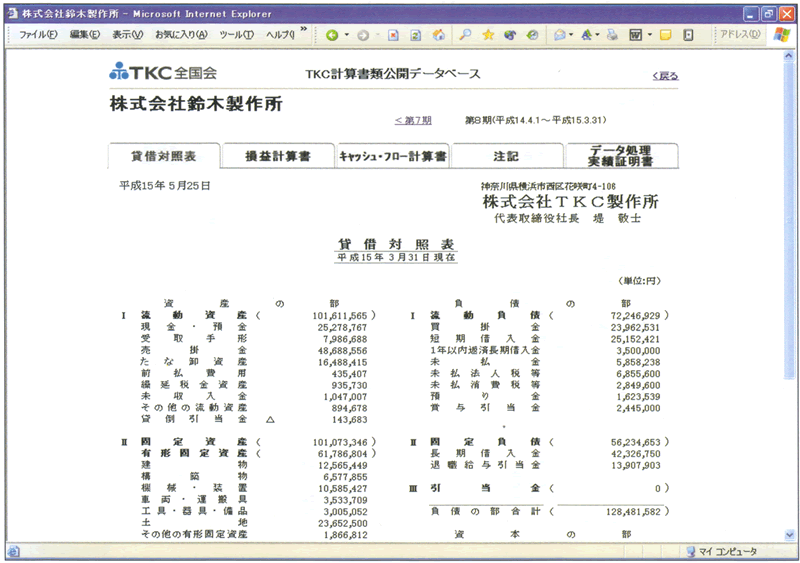Screen dimensions: 800x563
Task: Click the Forward navigation arrow icon
Action: [x=363, y=35]
